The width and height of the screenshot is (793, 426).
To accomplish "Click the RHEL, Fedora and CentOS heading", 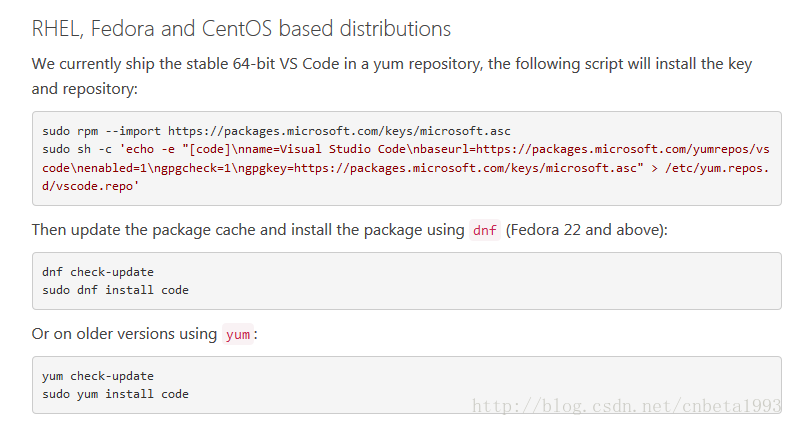I will (241, 29).
